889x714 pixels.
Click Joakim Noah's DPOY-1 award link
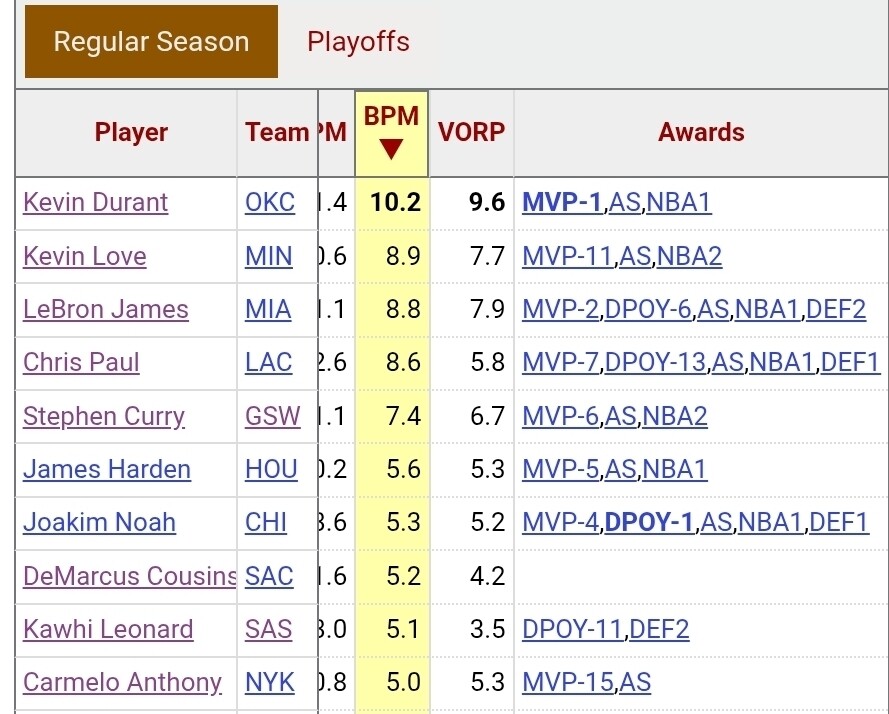point(650,522)
